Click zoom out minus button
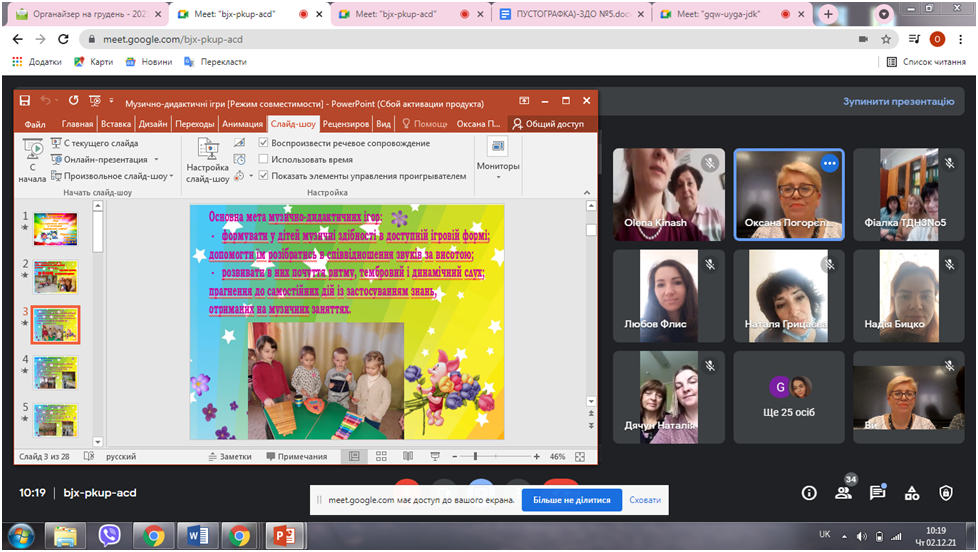The width and height of the screenshot is (978, 552). coord(455,457)
